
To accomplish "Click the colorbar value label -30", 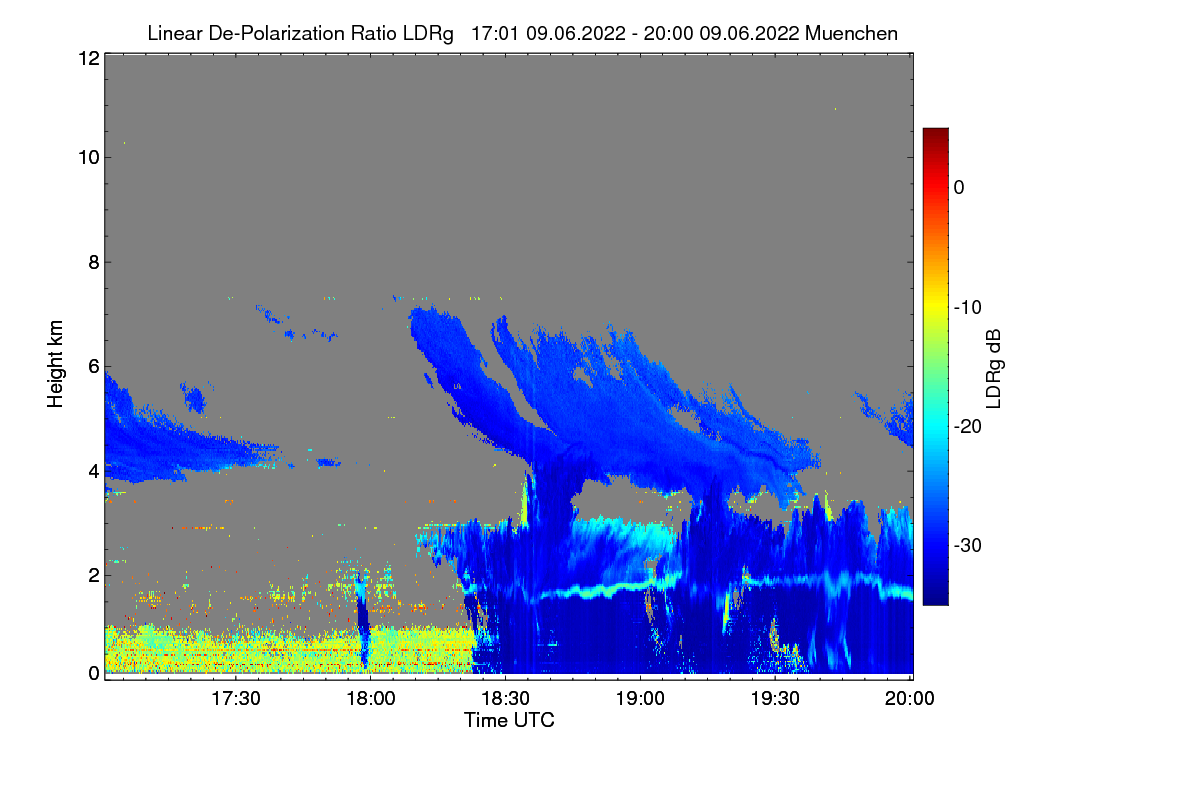I will pos(967,546).
